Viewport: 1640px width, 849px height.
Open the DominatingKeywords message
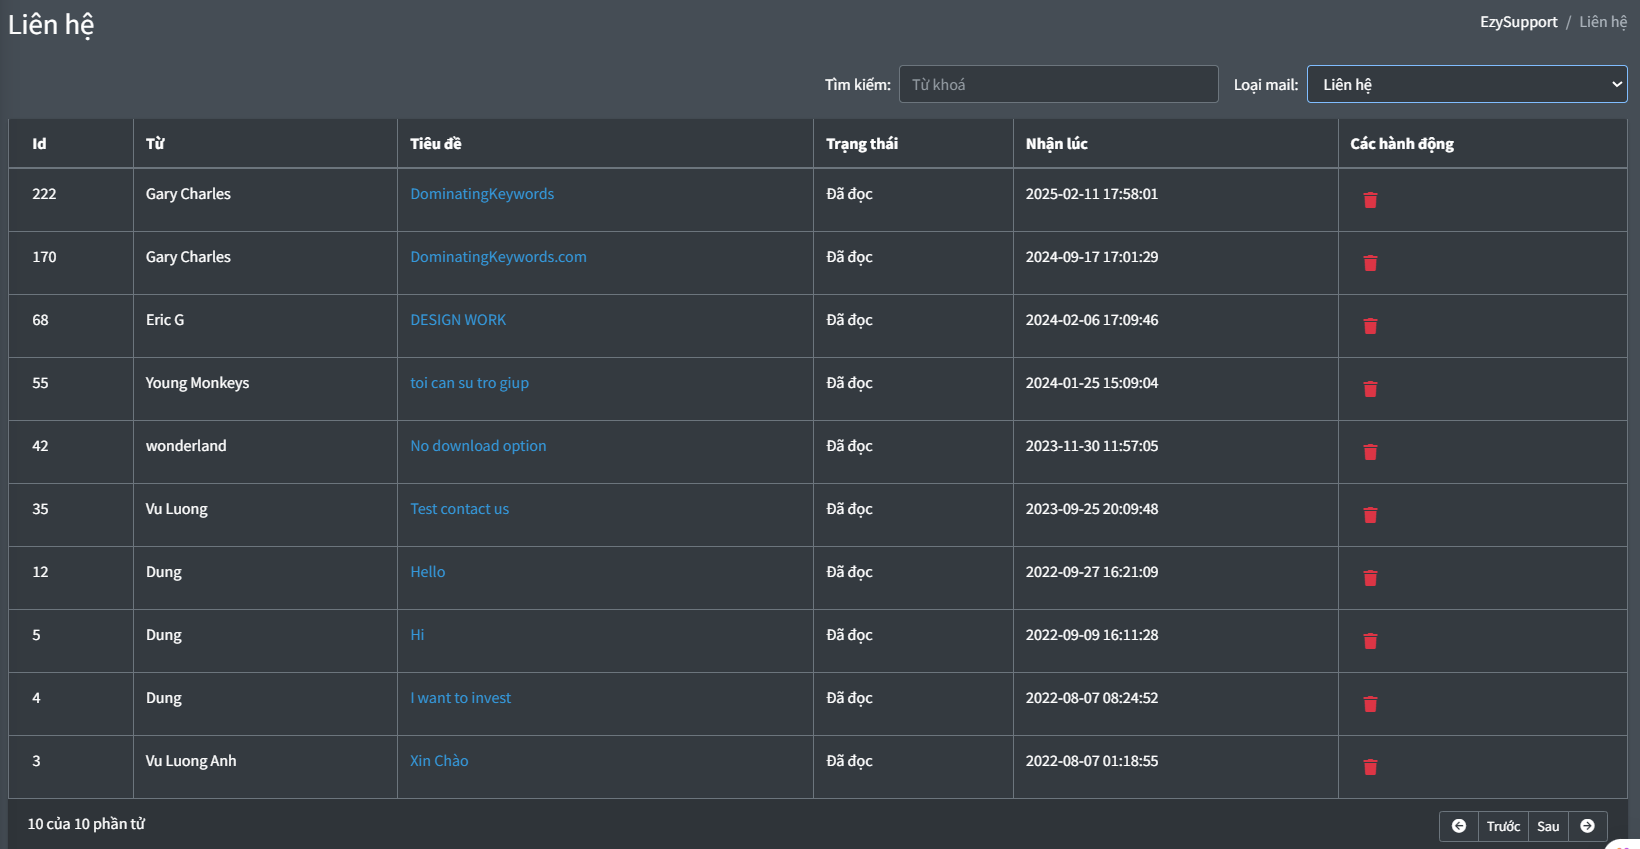point(482,194)
